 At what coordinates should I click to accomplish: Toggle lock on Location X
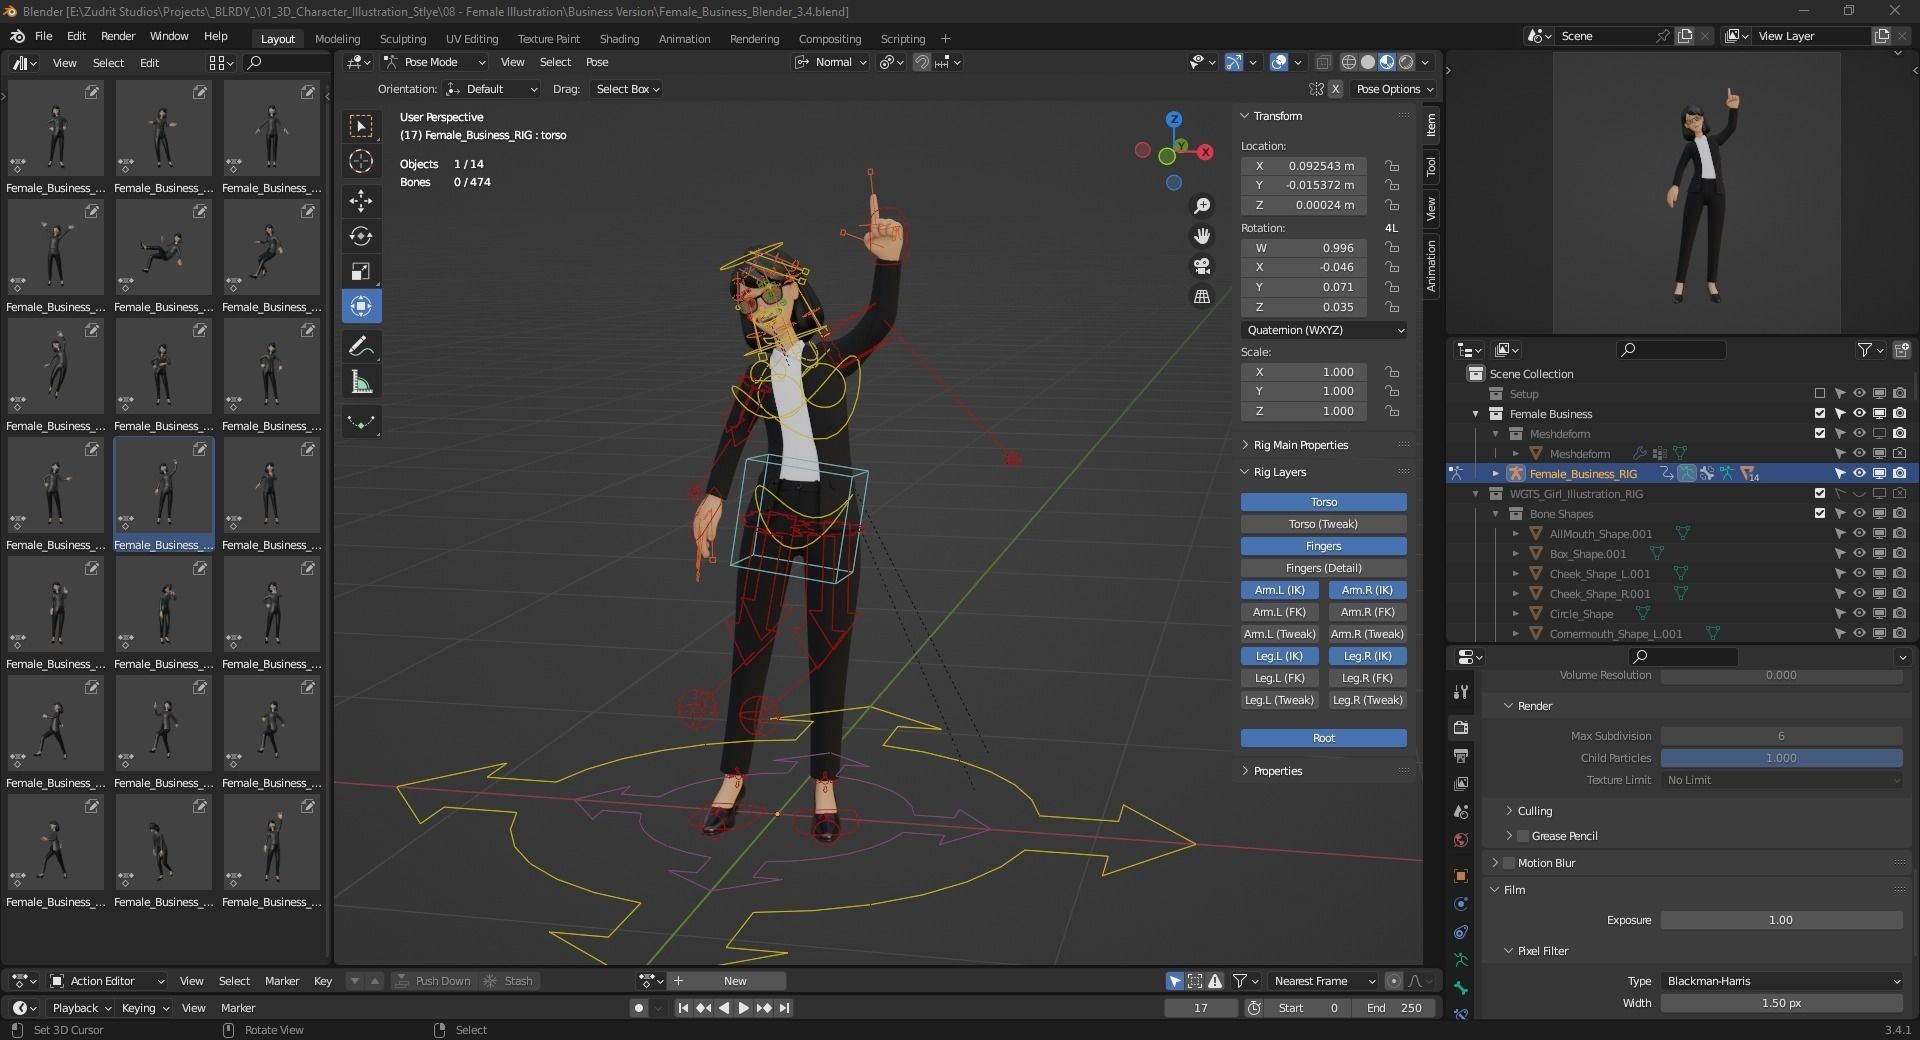coord(1392,166)
